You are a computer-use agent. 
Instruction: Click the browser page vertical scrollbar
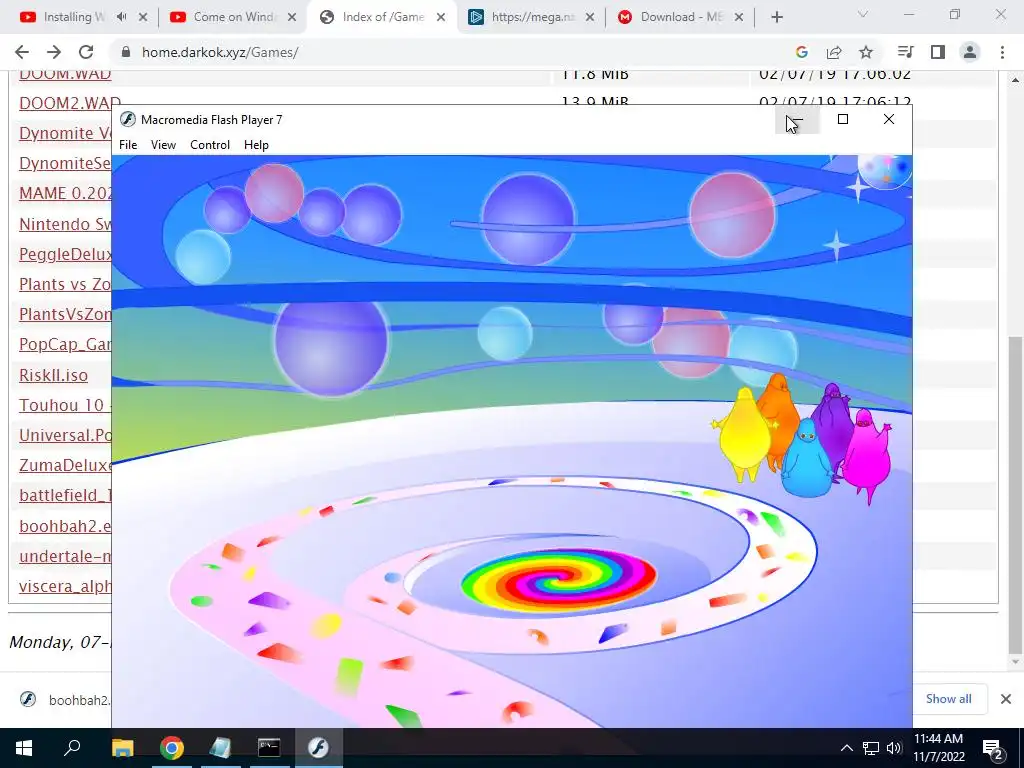1014,495
